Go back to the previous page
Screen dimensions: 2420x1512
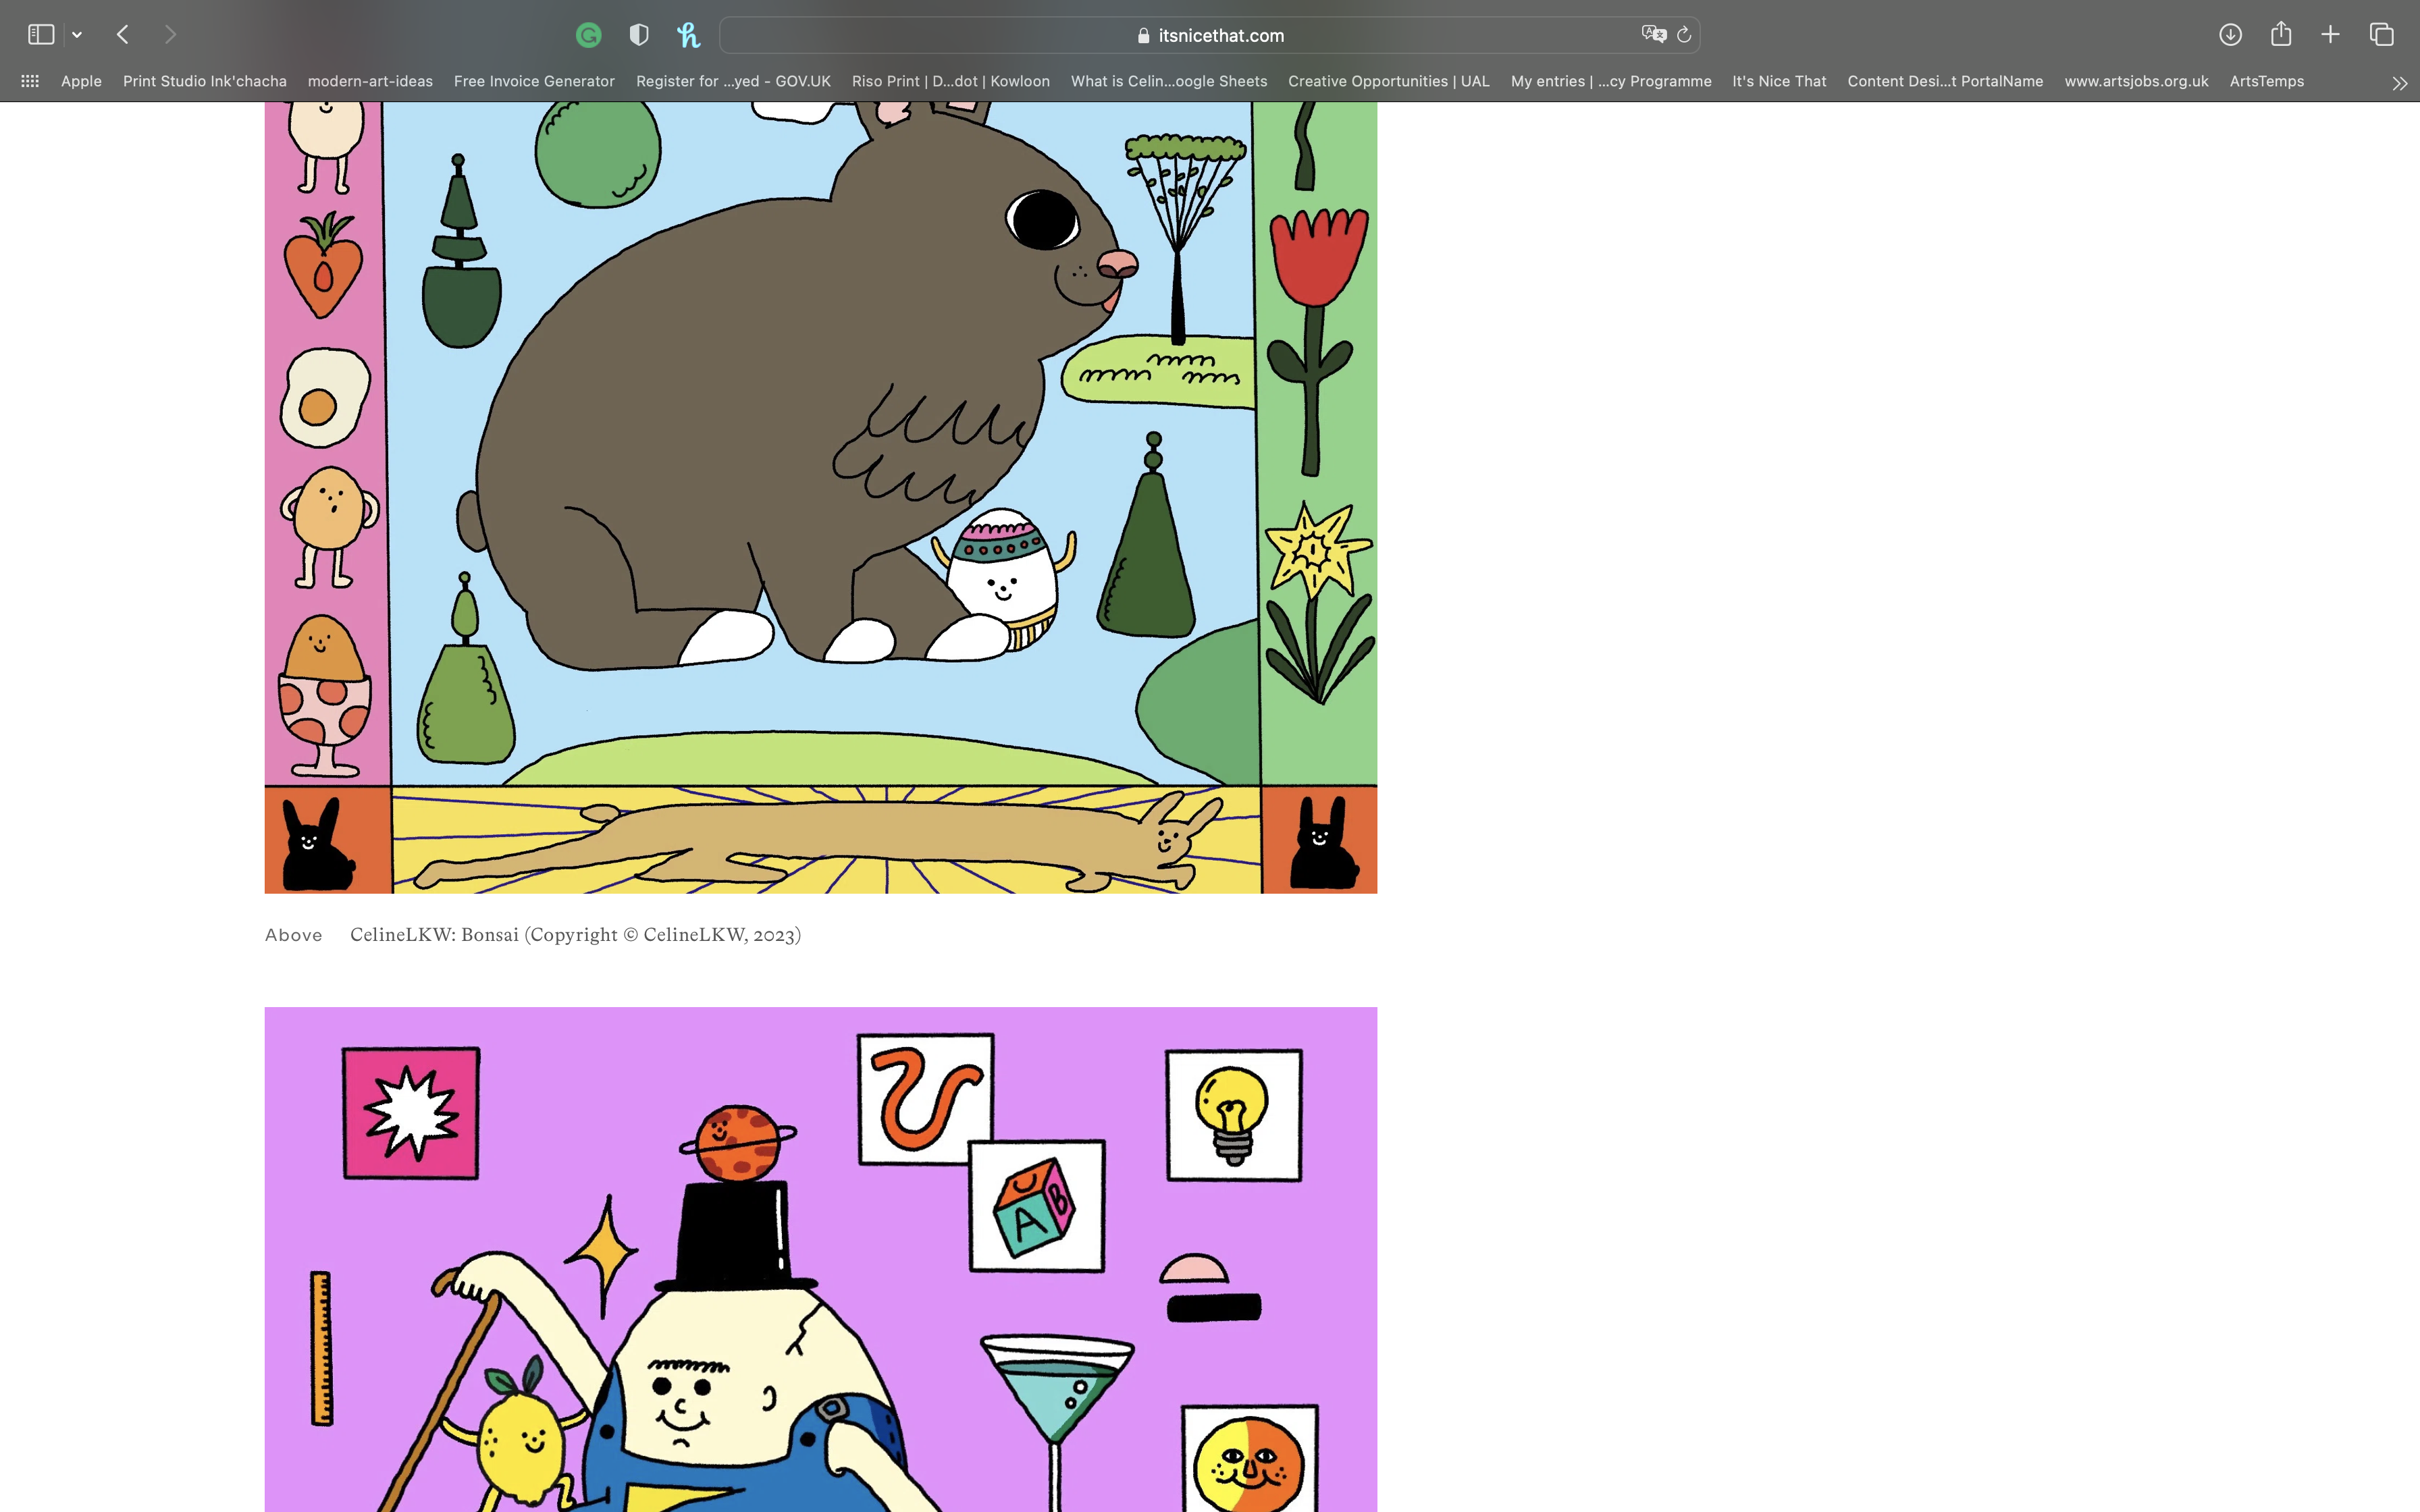(x=123, y=35)
